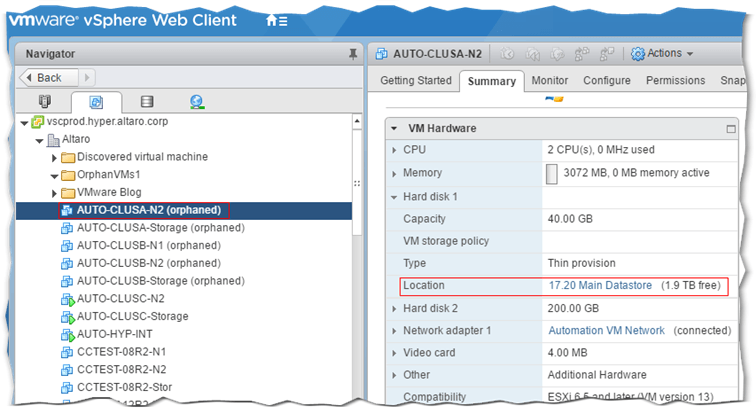Expand the VMware Blog folder
This screenshot has height=414, width=756.
[x=54, y=193]
